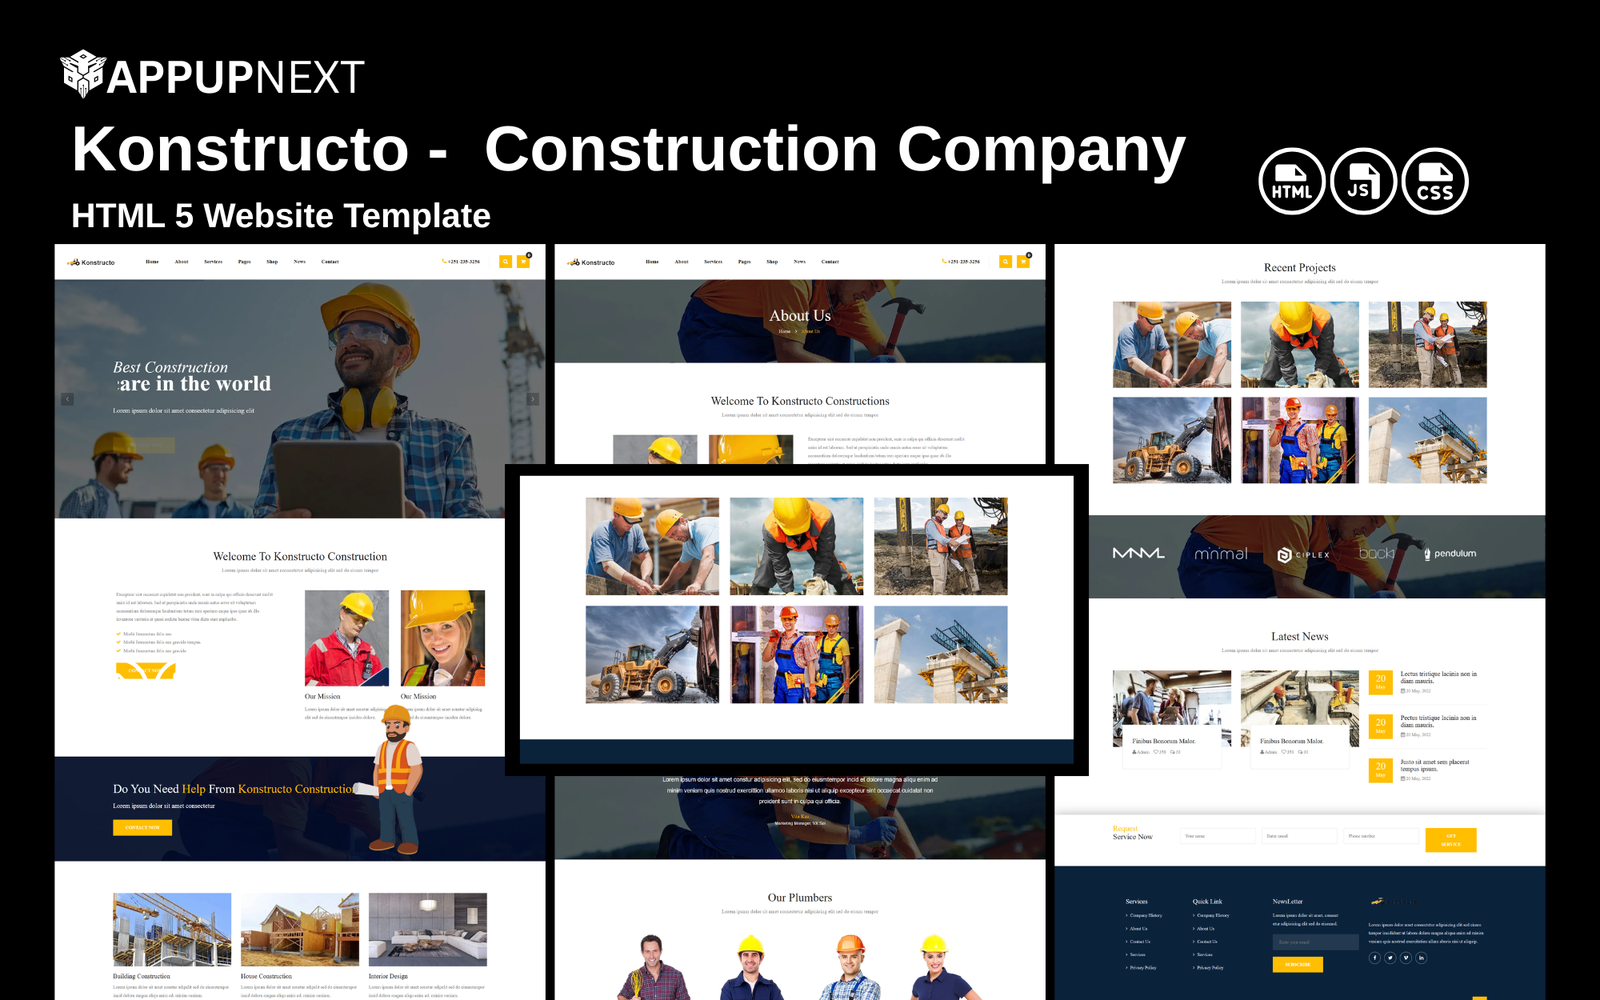1600x1000 pixels.
Task: Open the Building Construction service image
Action: (x=172, y=929)
